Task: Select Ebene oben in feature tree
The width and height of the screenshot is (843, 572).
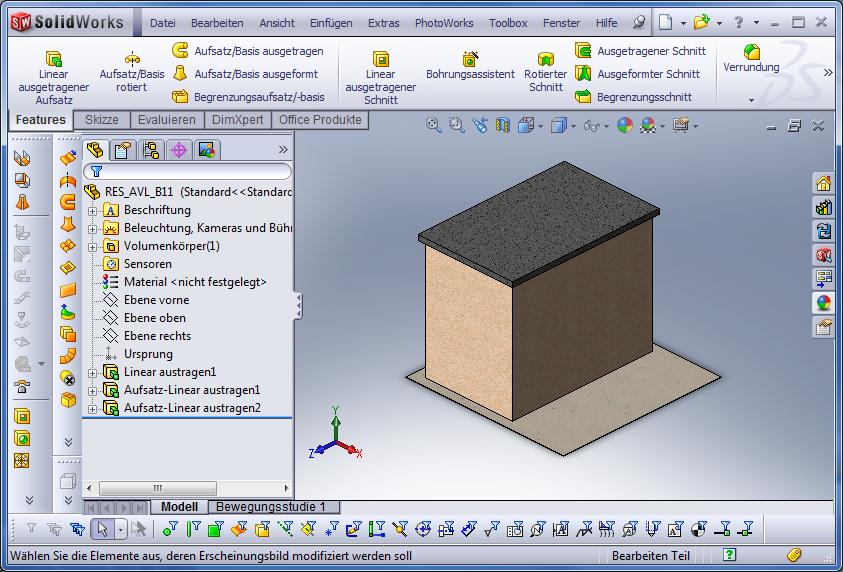Action: (154, 318)
